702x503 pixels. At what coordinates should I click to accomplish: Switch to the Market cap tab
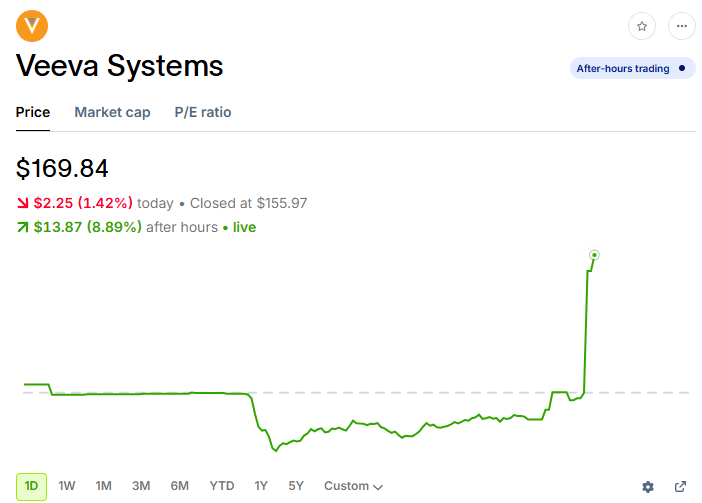pos(112,112)
